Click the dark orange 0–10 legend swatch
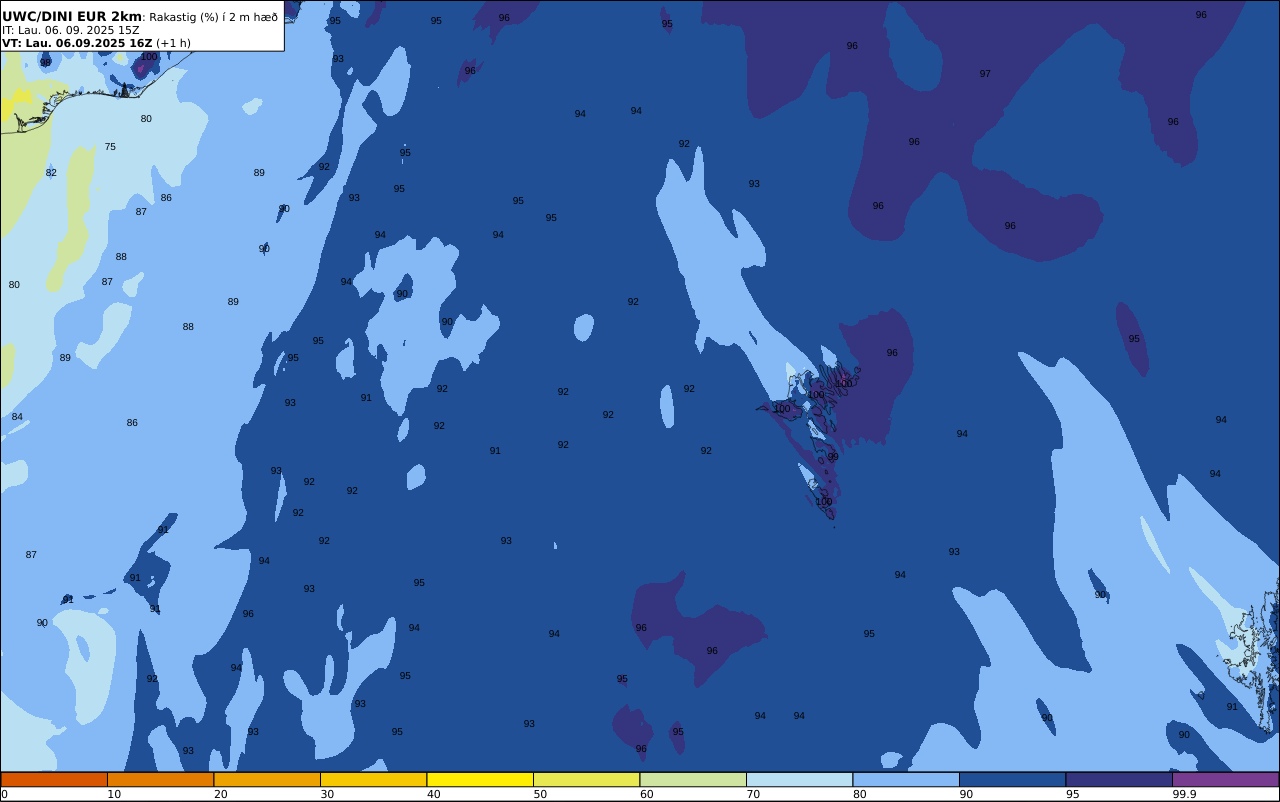 coord(54,779)
